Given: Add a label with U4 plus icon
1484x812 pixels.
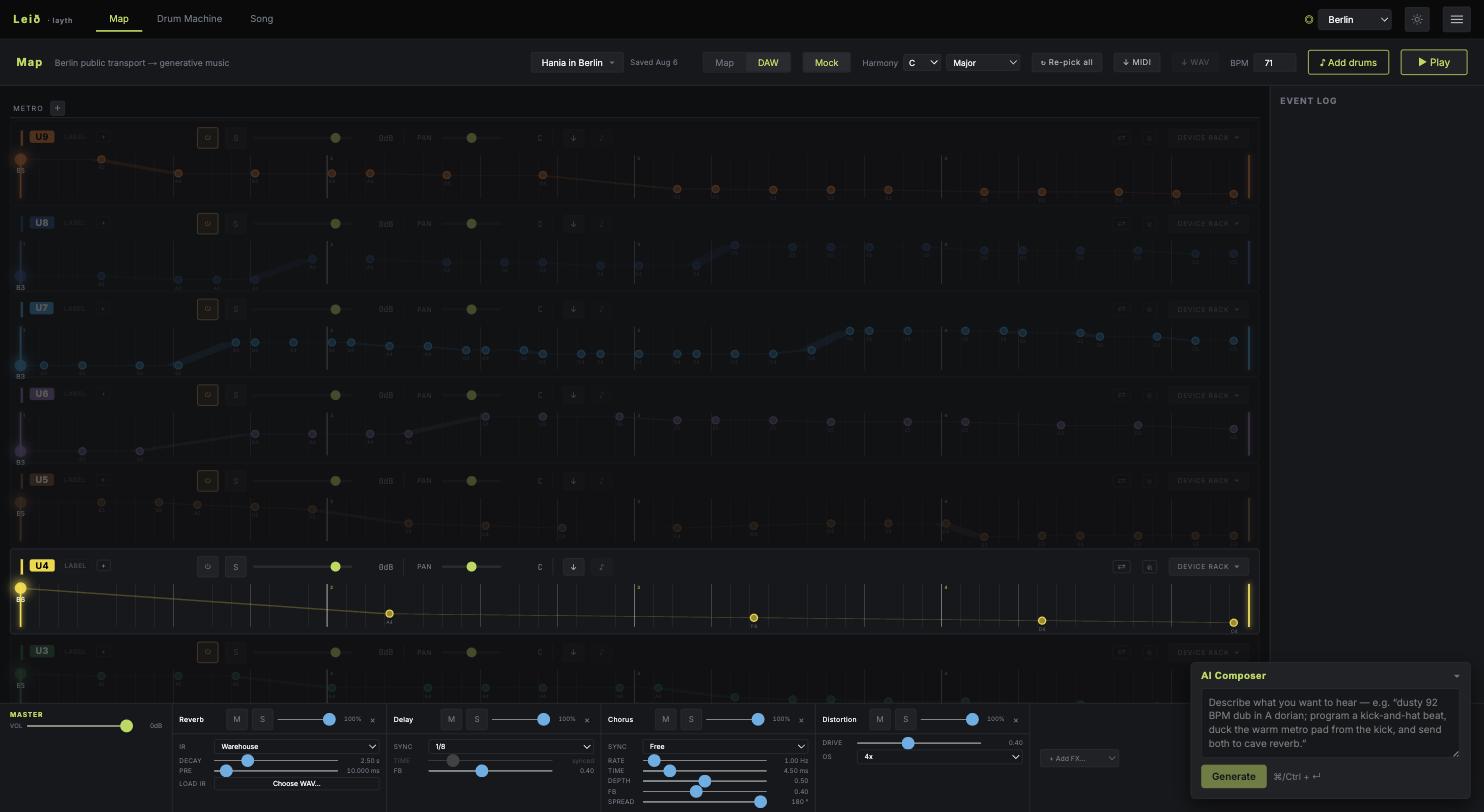Looking at the screenshot, I should coord(103,566).
